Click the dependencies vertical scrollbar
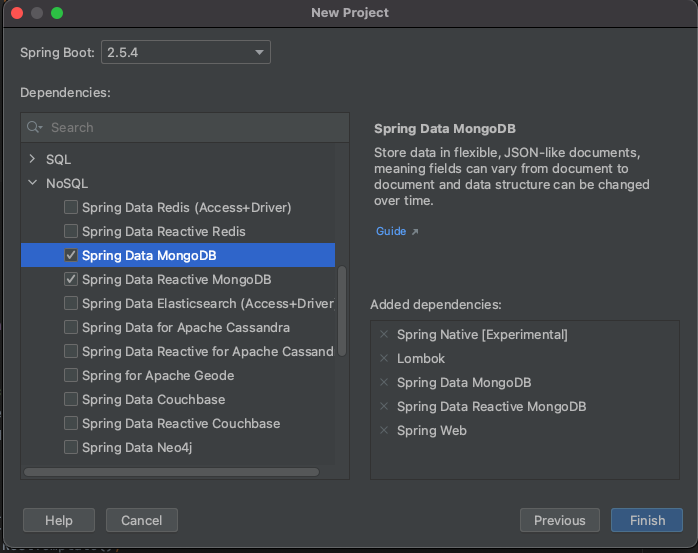 pyautogui.click(x=343, y=311)
